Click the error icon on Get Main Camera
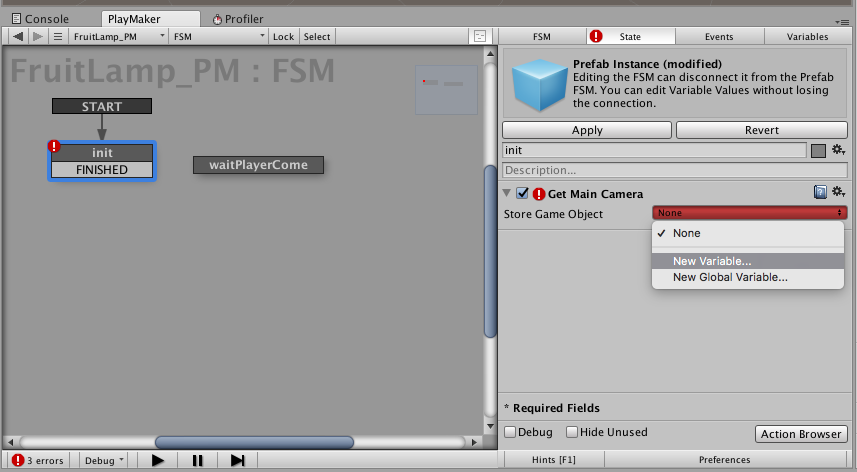857x472 pixels. tap(539, 194)
